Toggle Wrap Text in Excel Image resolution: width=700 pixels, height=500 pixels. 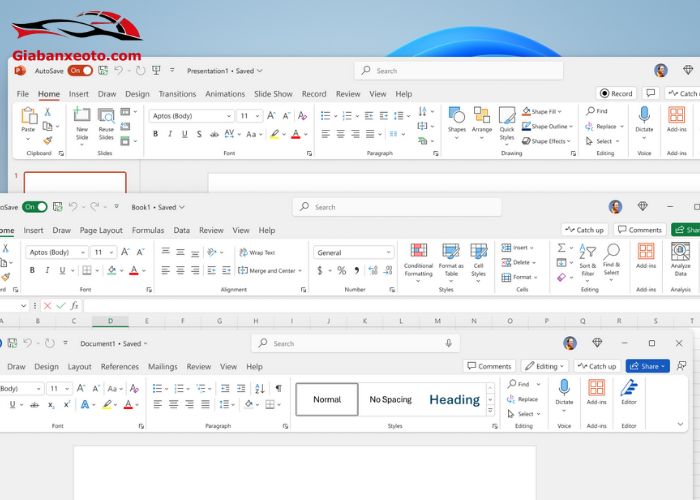(x=257, y=252)
